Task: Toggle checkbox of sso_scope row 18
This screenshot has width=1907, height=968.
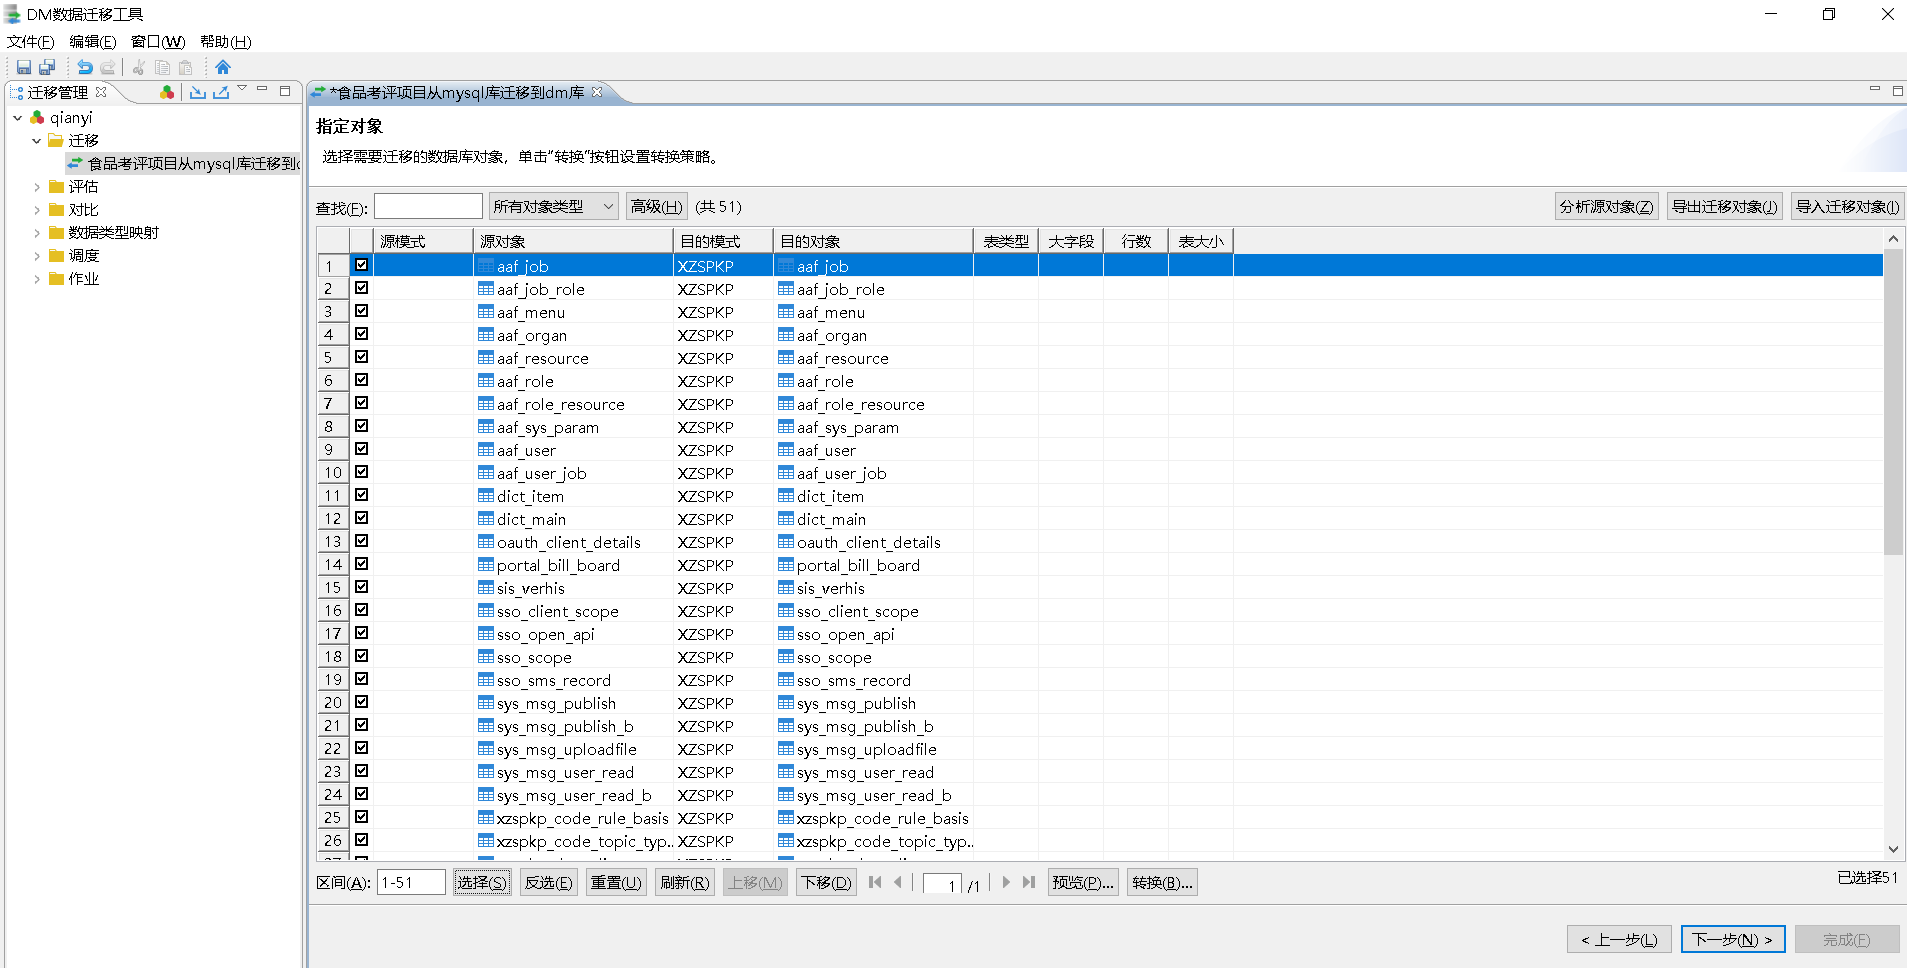Action: (361, 656)
